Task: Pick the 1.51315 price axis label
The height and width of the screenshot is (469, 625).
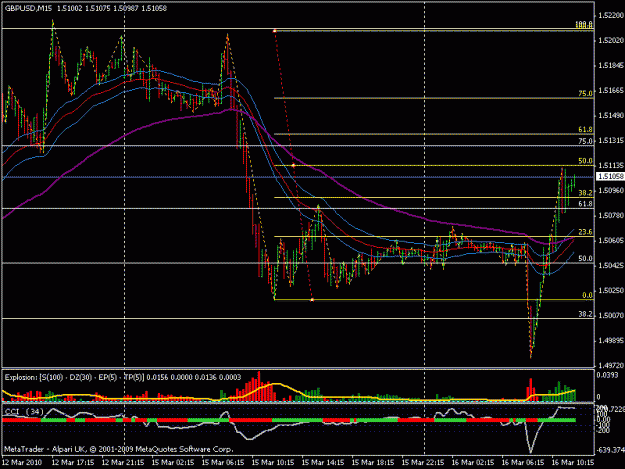Action: point(610,141)
